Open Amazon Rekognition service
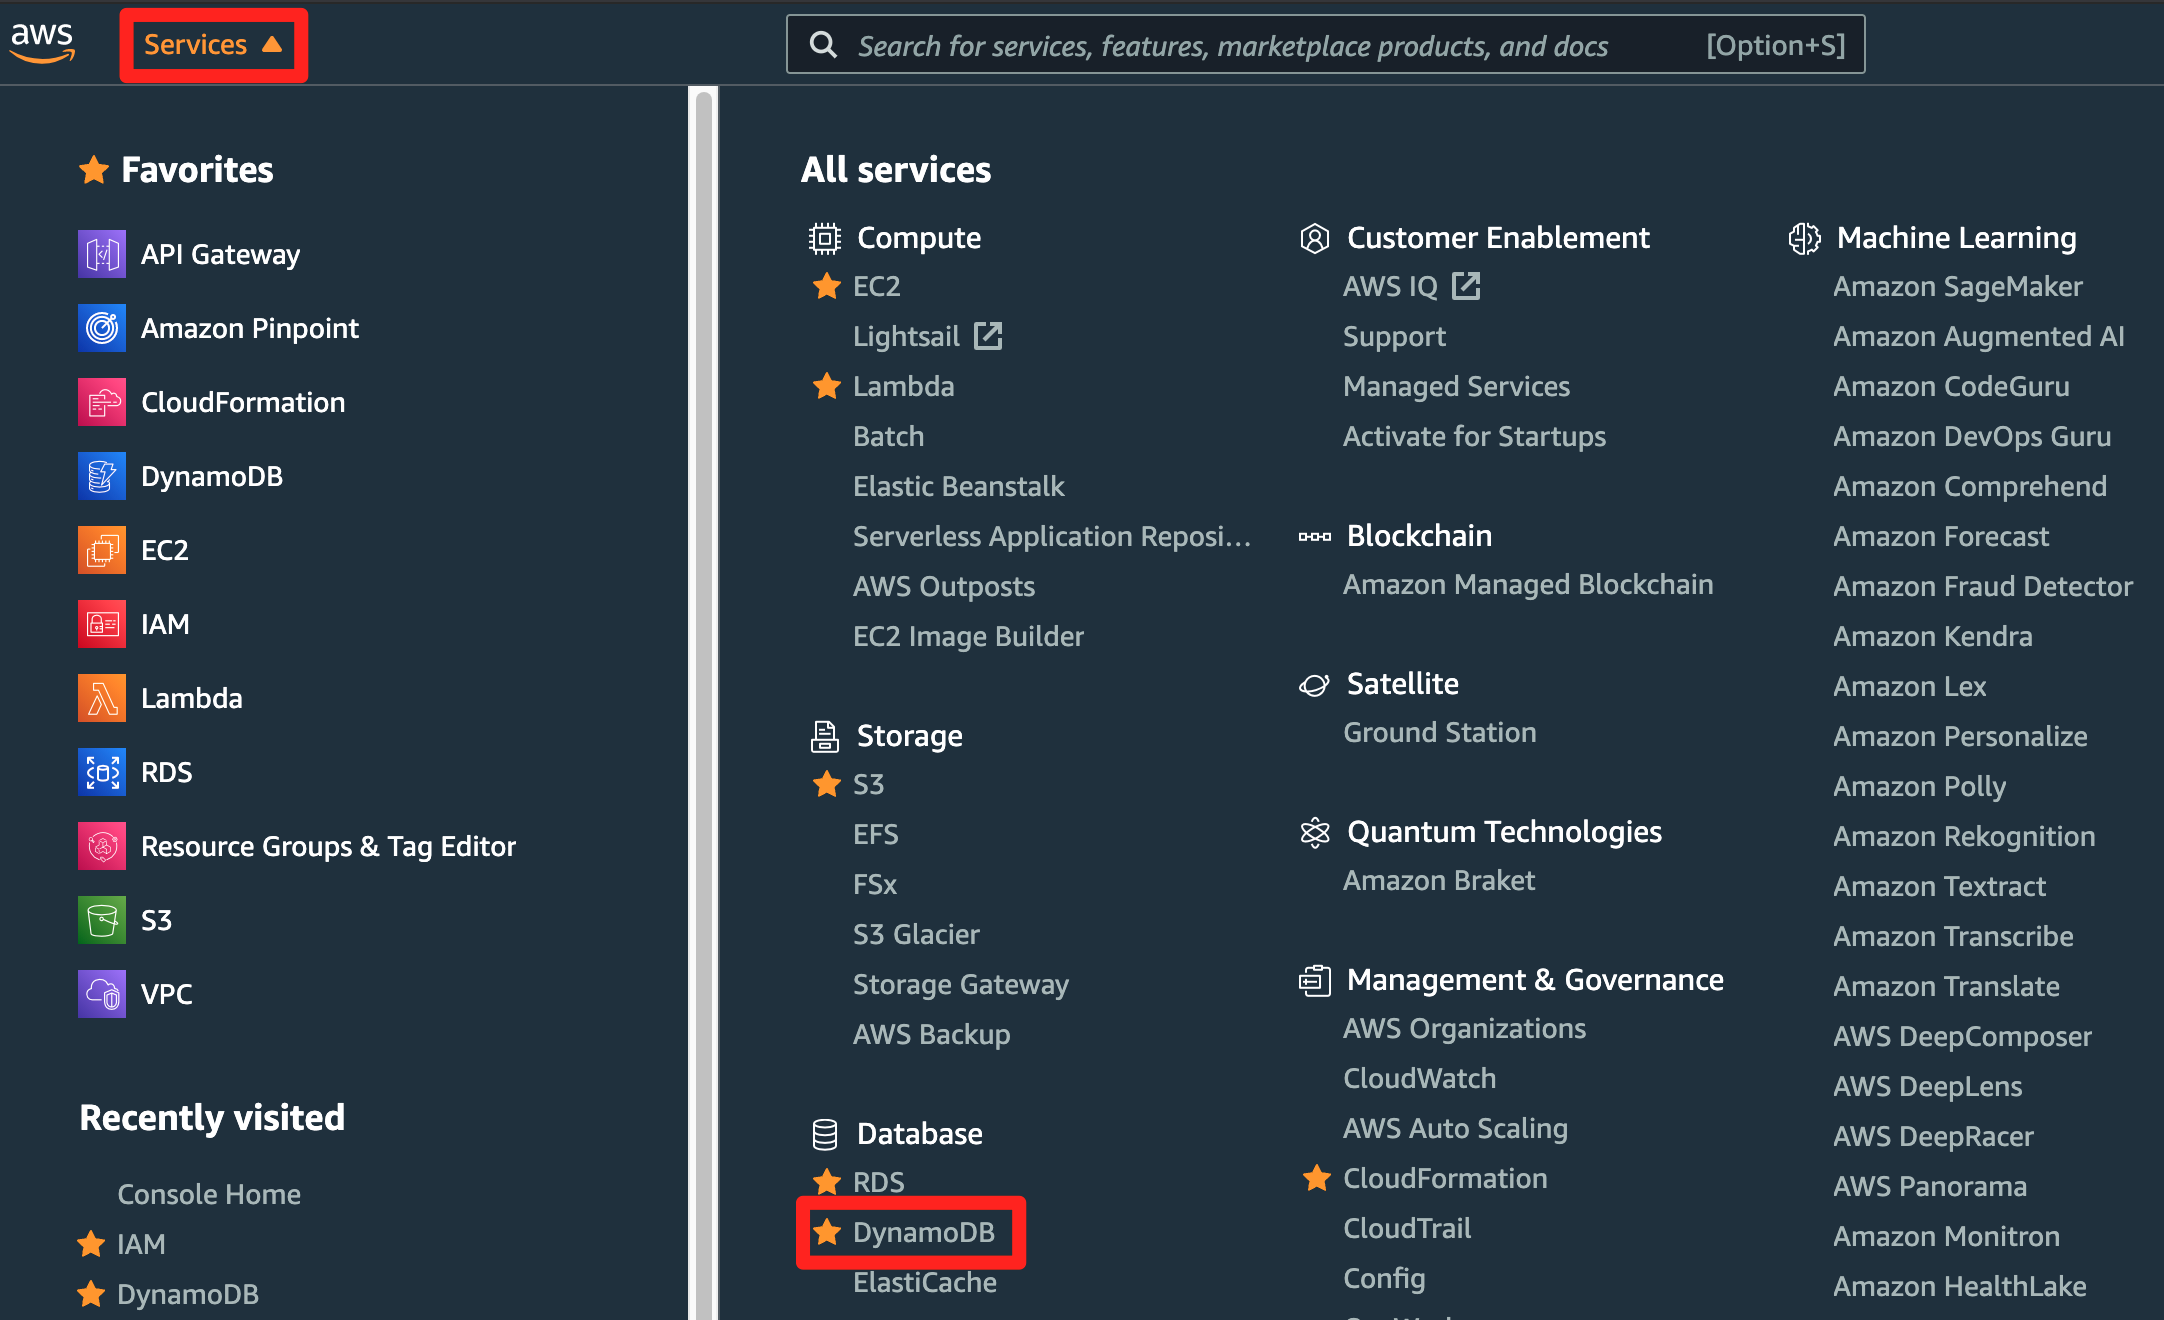 [1963, 836]
